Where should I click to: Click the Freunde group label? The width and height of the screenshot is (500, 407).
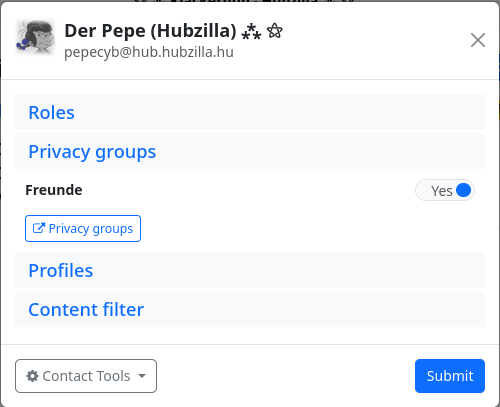54,190
